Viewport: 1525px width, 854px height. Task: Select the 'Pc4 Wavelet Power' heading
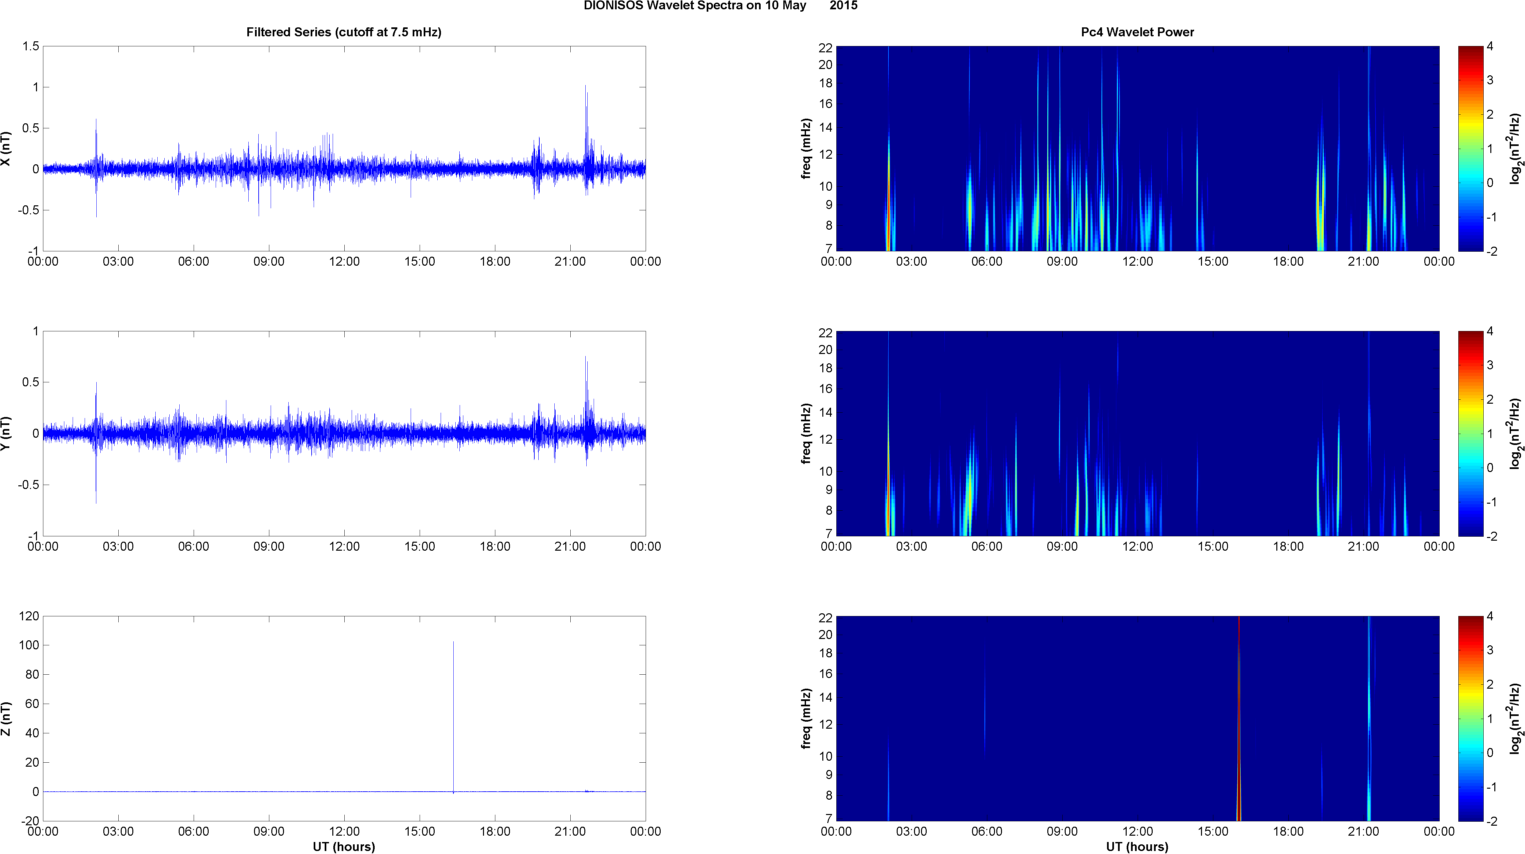pos(1137,32)
